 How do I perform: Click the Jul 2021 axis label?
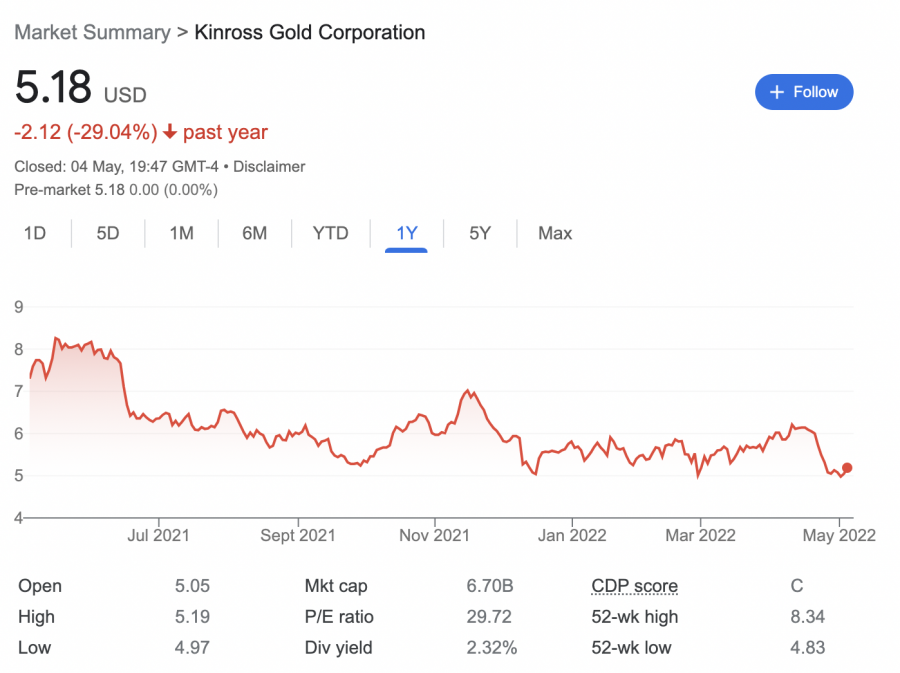(x=158, y=535)
